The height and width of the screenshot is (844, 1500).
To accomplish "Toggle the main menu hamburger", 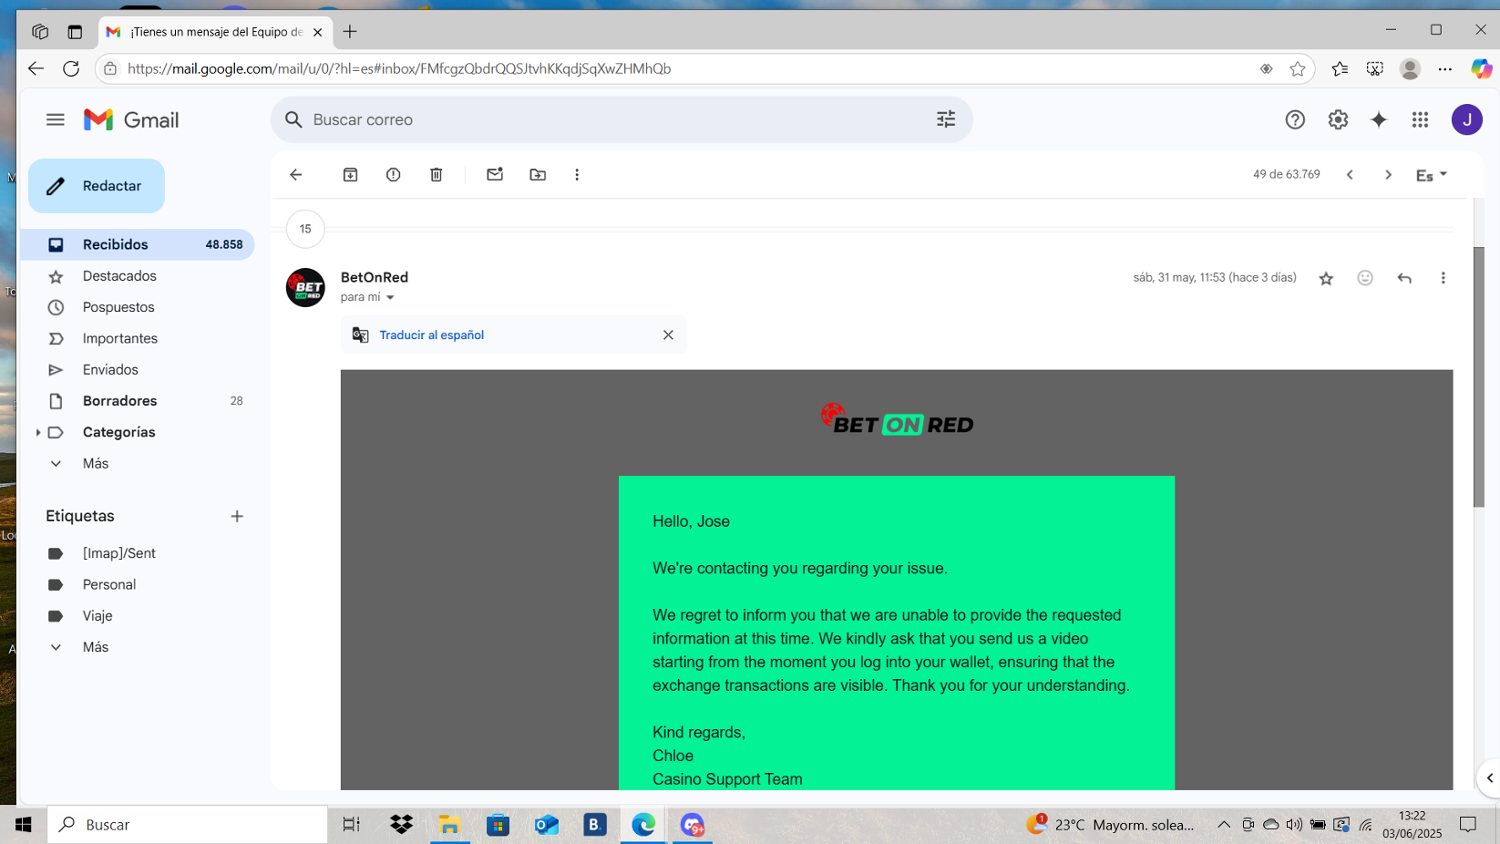I will [55, 120].
